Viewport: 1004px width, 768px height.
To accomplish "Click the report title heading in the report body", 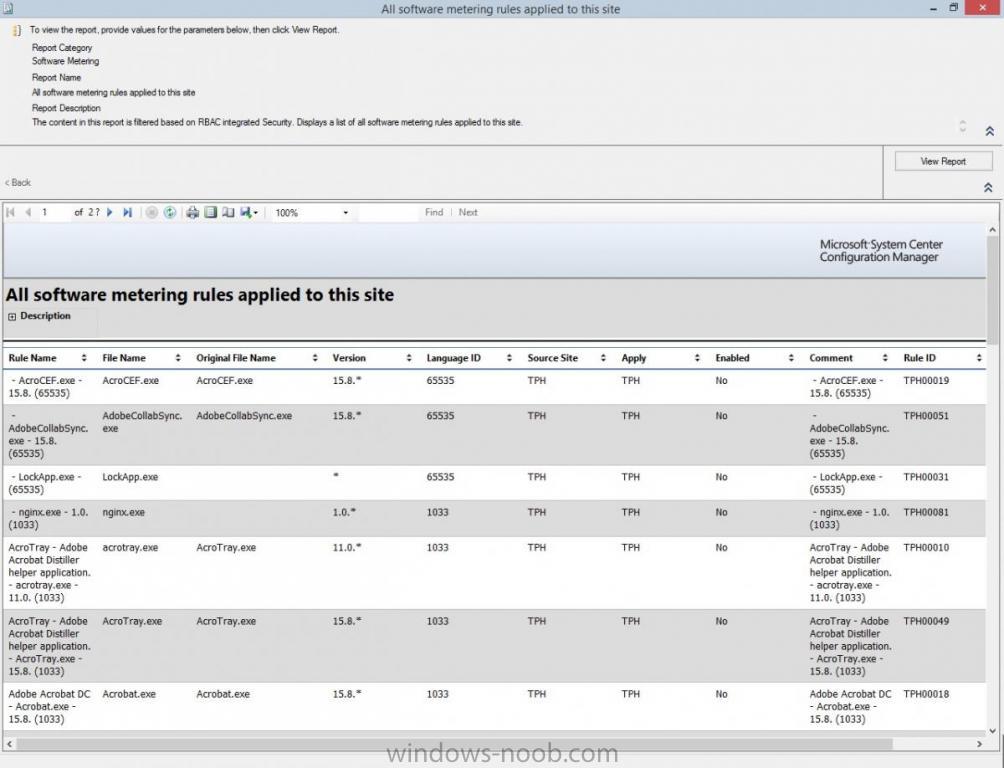I will [x=200, y=295].
